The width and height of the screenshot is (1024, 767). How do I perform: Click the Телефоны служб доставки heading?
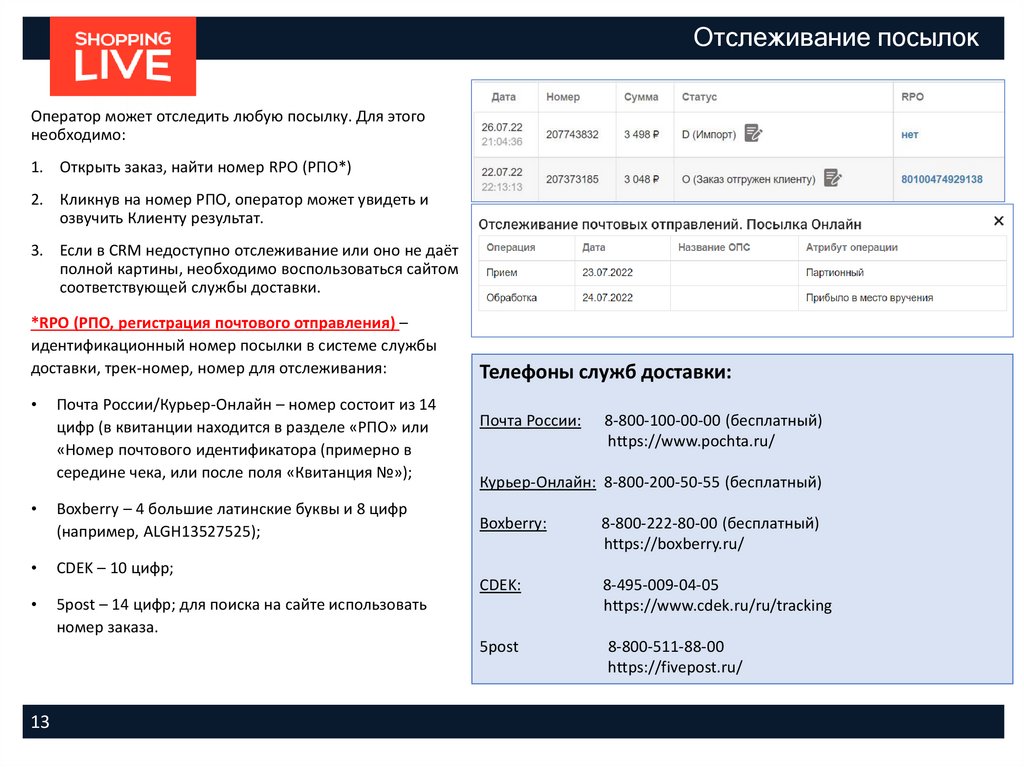coord(605,372)
